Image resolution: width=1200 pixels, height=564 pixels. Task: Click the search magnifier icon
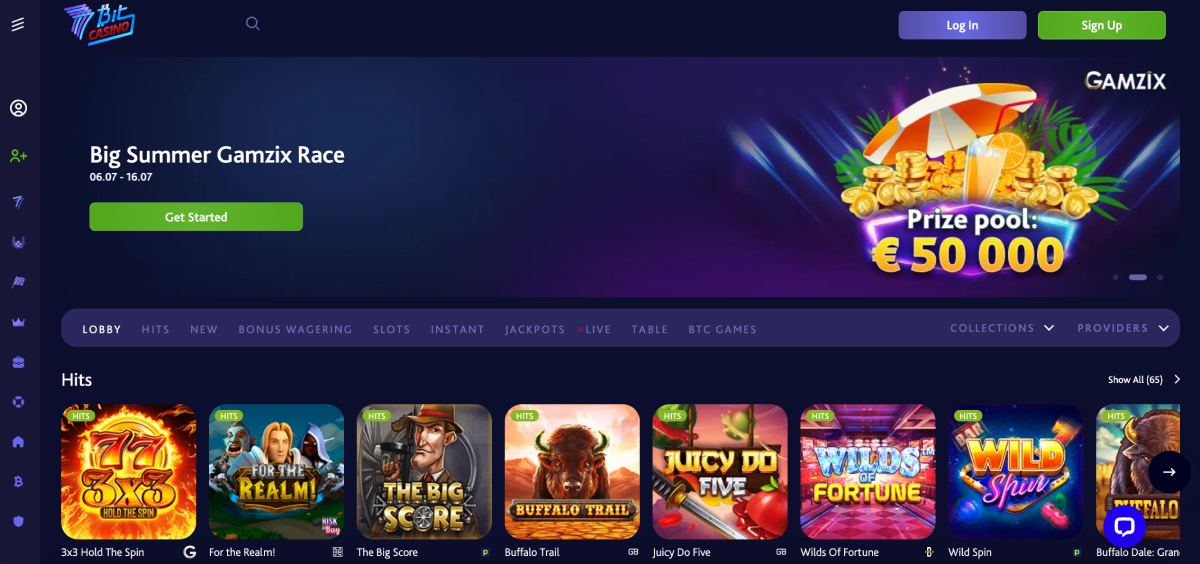[253, 24]
